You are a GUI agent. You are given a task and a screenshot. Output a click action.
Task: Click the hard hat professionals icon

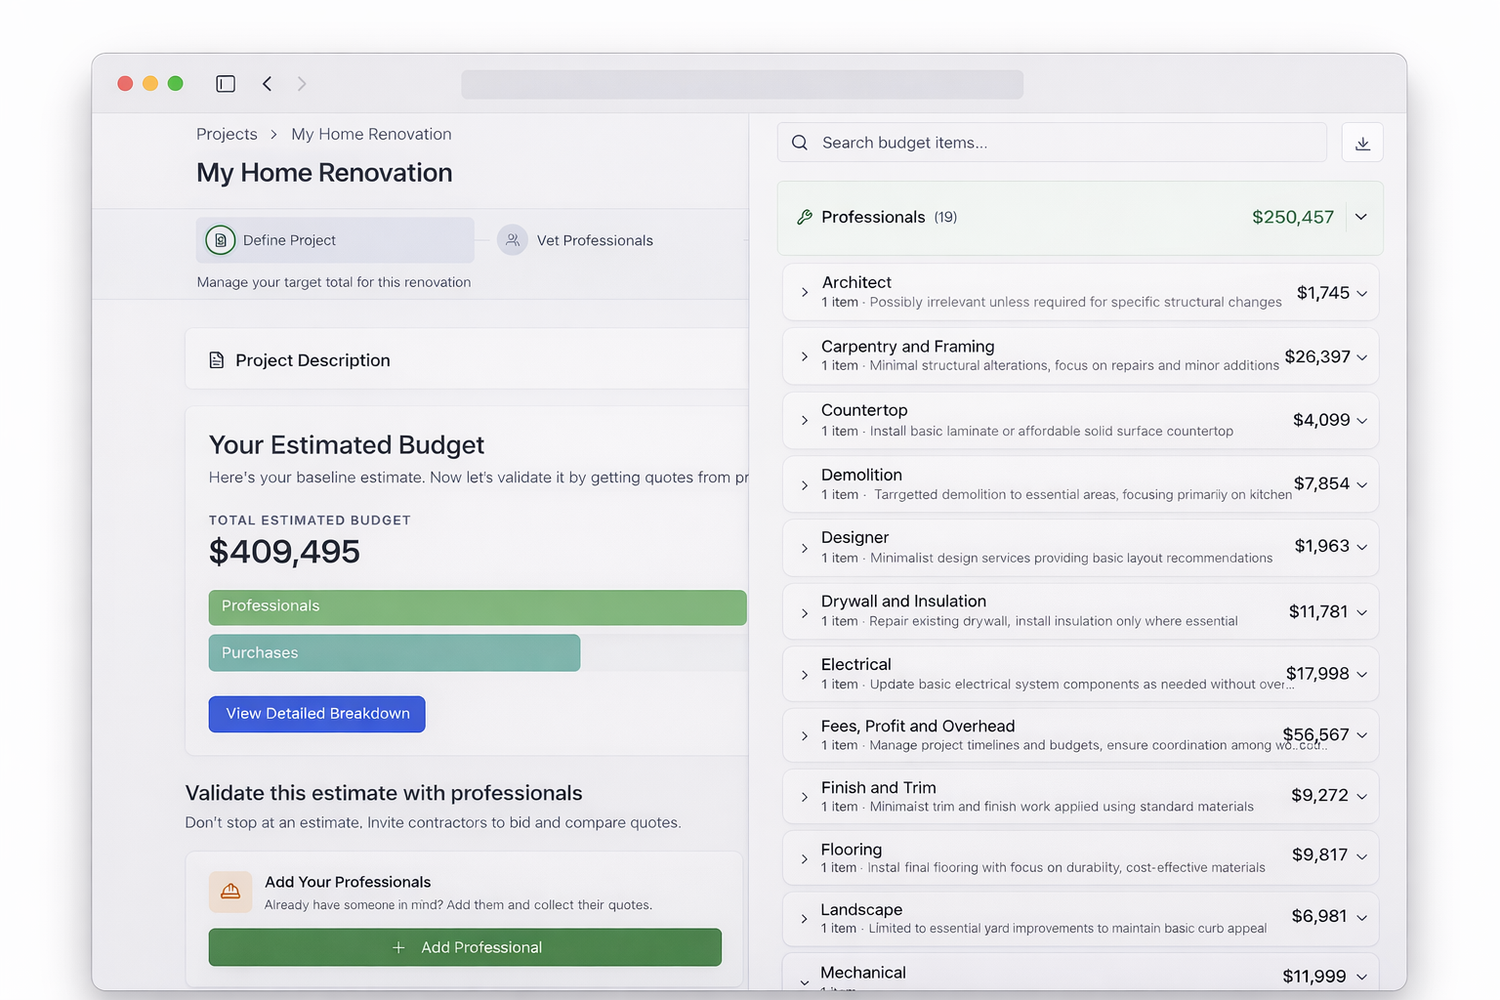[x=230, y=892]
